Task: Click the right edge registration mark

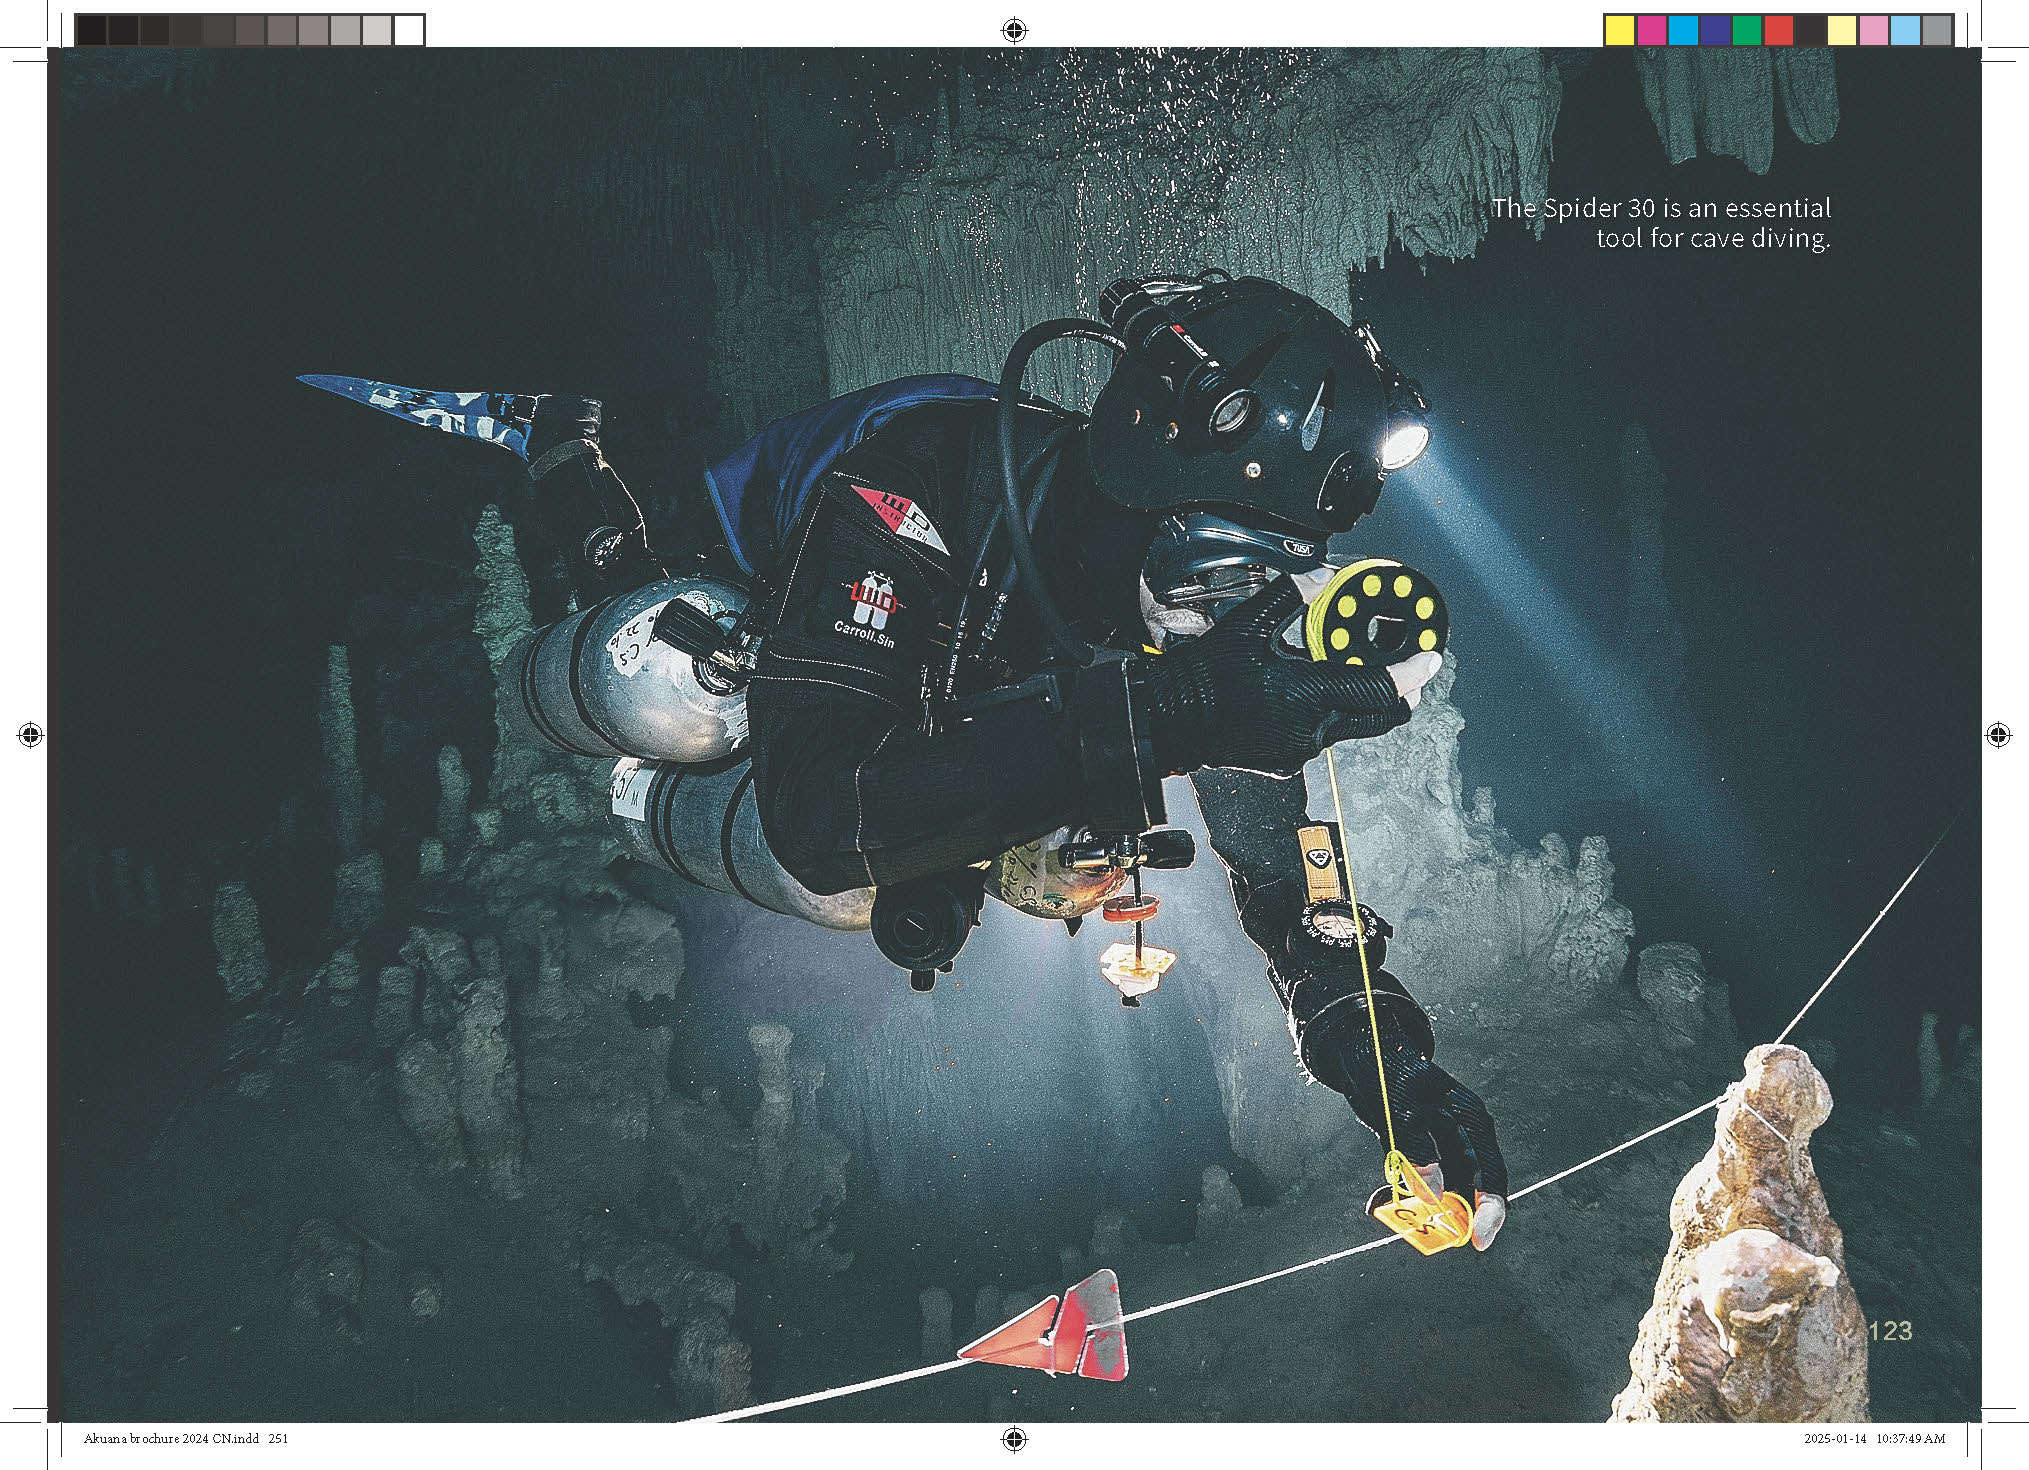Action: [x=1998, y=735]
